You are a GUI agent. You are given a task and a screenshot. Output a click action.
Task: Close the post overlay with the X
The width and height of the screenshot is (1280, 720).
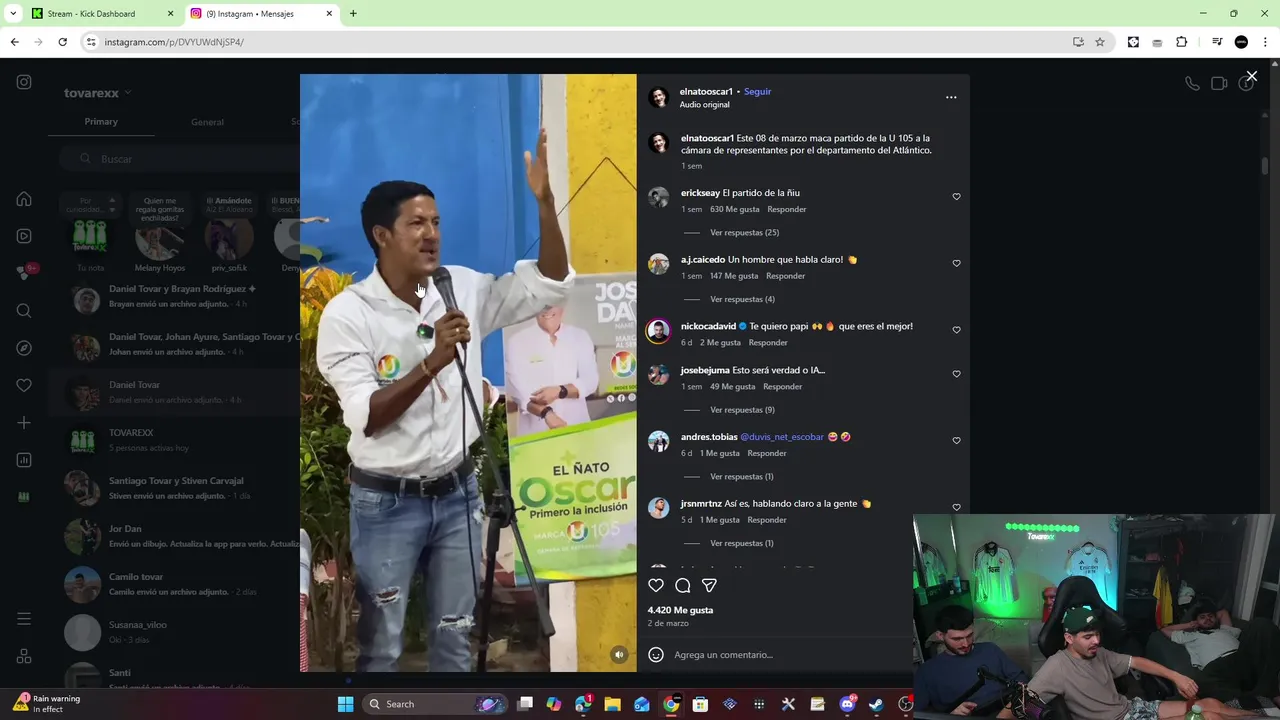click(x=1251, y=76)
